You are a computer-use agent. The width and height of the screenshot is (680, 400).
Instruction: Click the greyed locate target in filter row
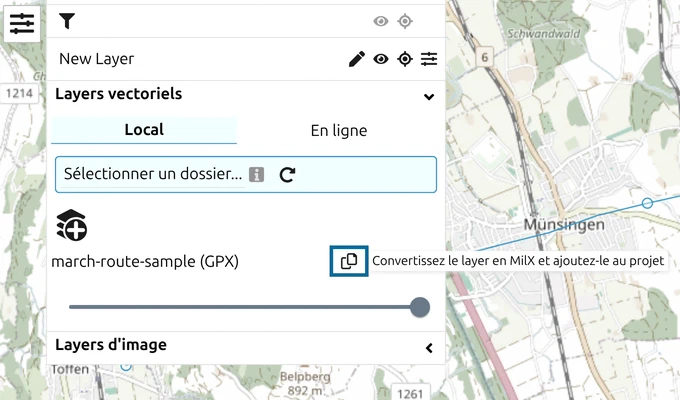pos(405,21)
